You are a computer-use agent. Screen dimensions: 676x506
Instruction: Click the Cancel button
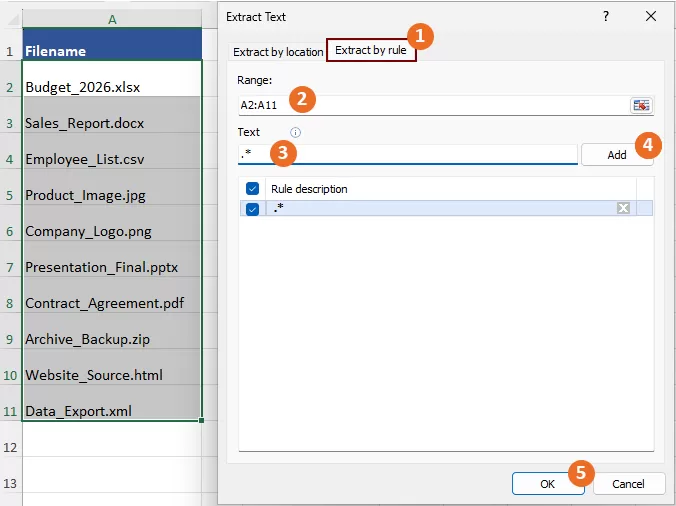(629, 484)
